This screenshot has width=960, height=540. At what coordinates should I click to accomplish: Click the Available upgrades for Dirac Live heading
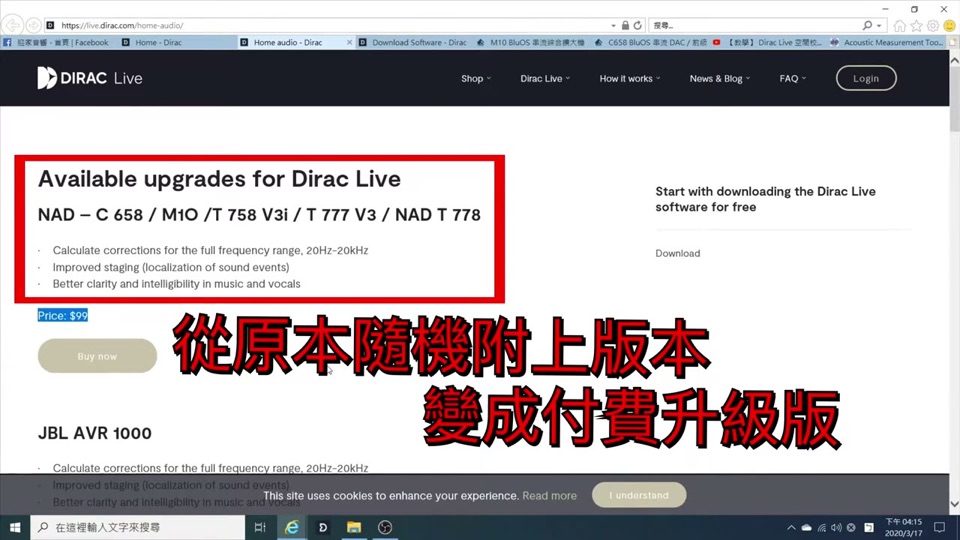click(219, 179)
